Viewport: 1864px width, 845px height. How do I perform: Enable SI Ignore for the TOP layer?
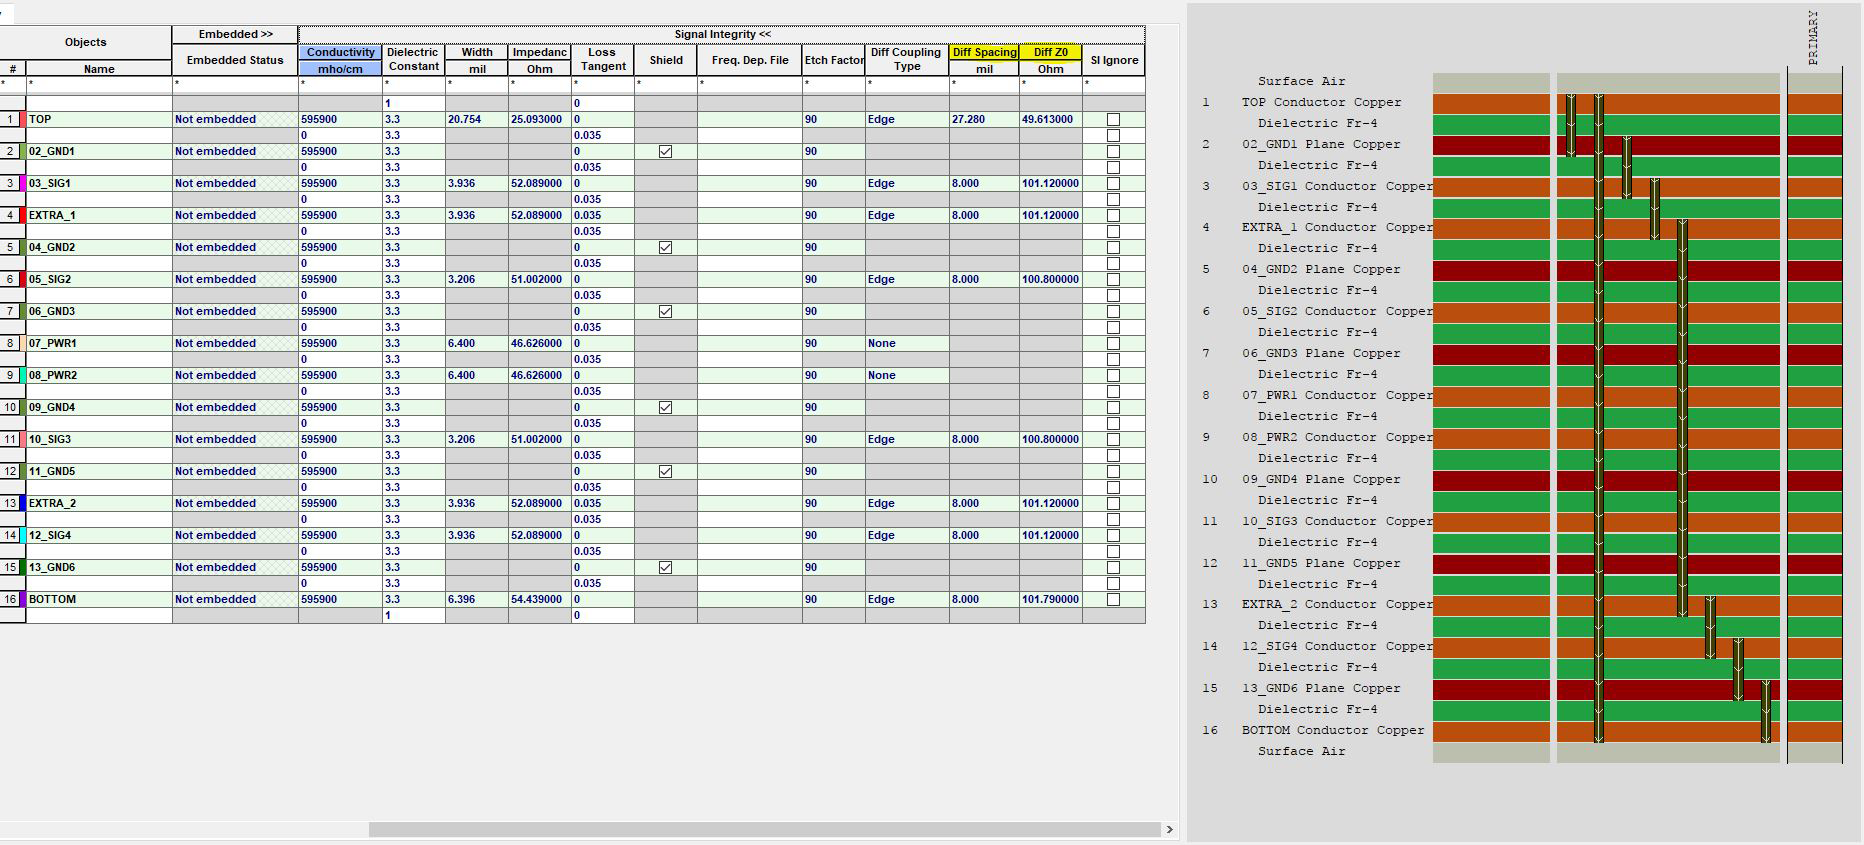pos(1113,119)
